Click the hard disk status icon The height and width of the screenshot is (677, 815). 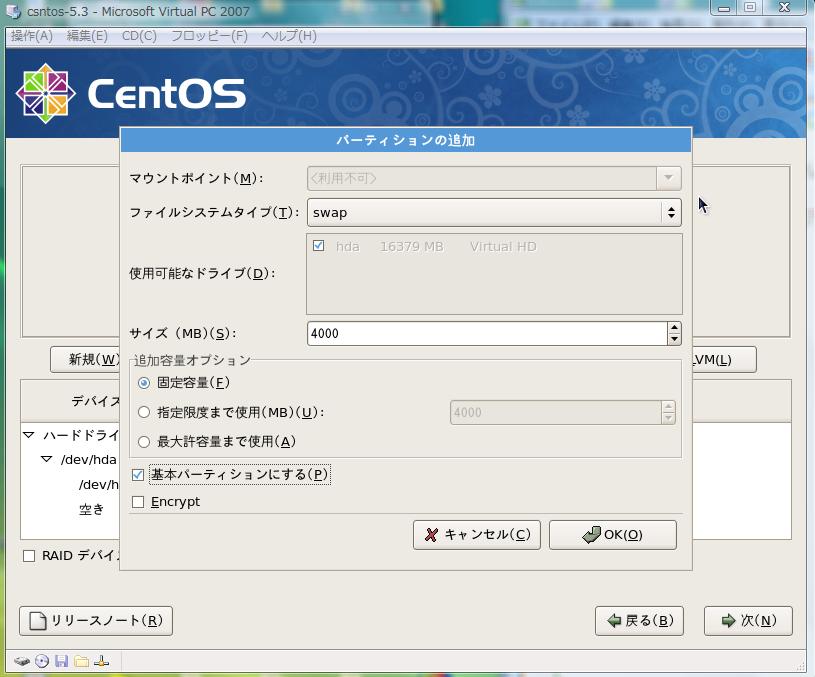(x=22, y=661)
